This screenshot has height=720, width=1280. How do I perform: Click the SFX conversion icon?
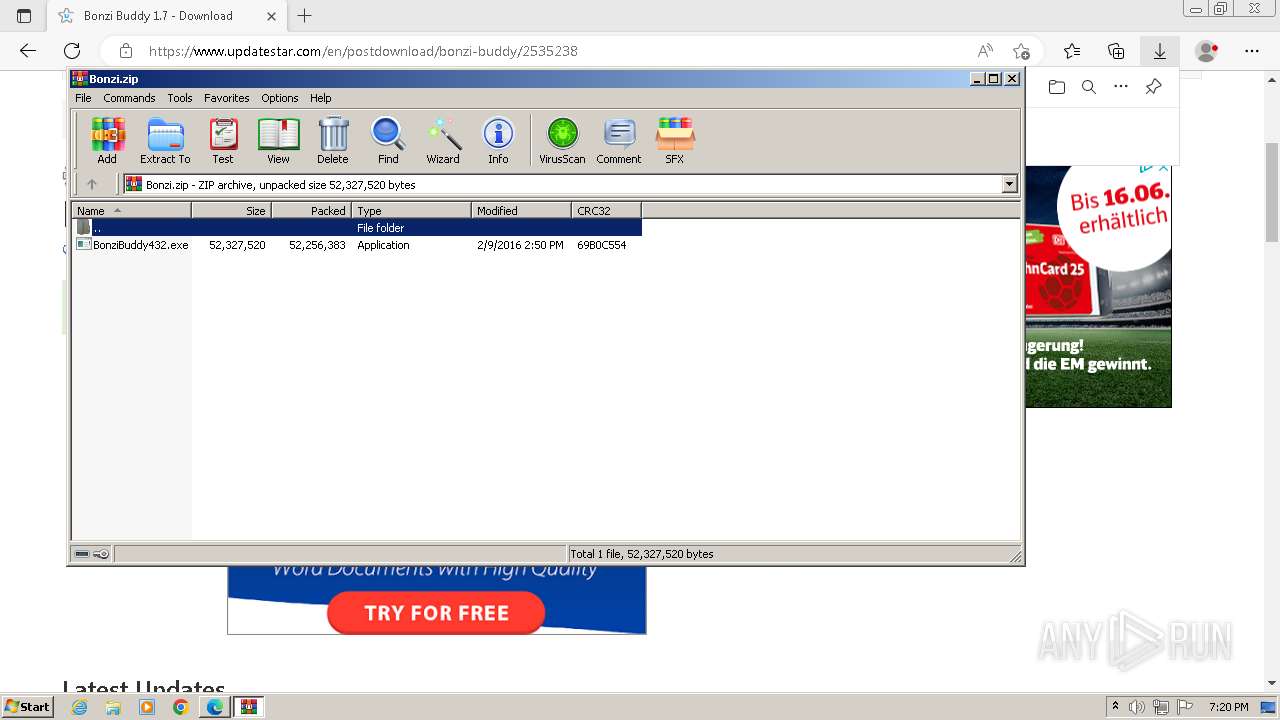(675, 140)
